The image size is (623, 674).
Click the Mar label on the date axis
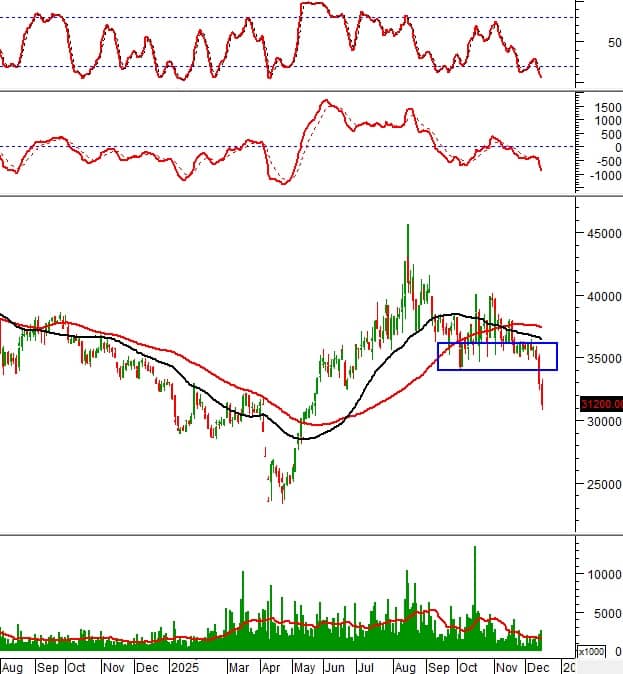tap(238, 665)
